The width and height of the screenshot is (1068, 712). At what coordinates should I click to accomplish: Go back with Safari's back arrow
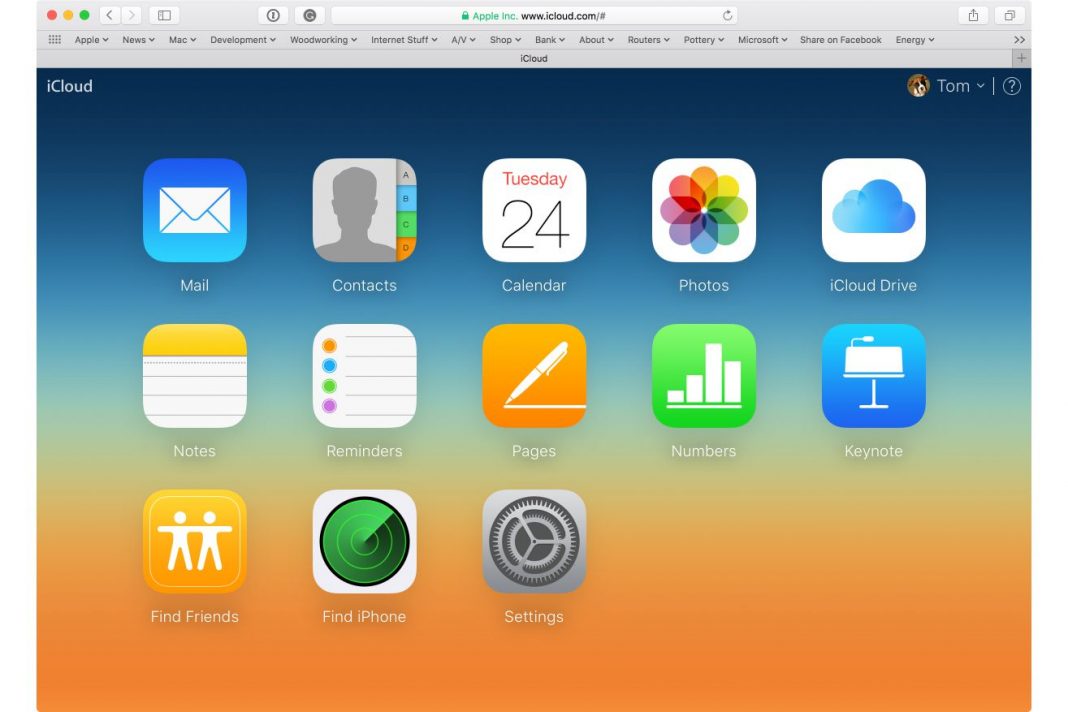click(110, 15)
